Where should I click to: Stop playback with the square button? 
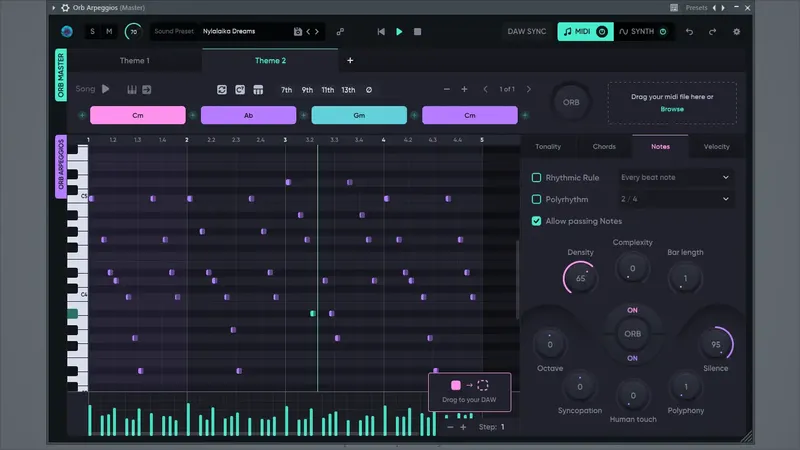[x=417, y=32]
